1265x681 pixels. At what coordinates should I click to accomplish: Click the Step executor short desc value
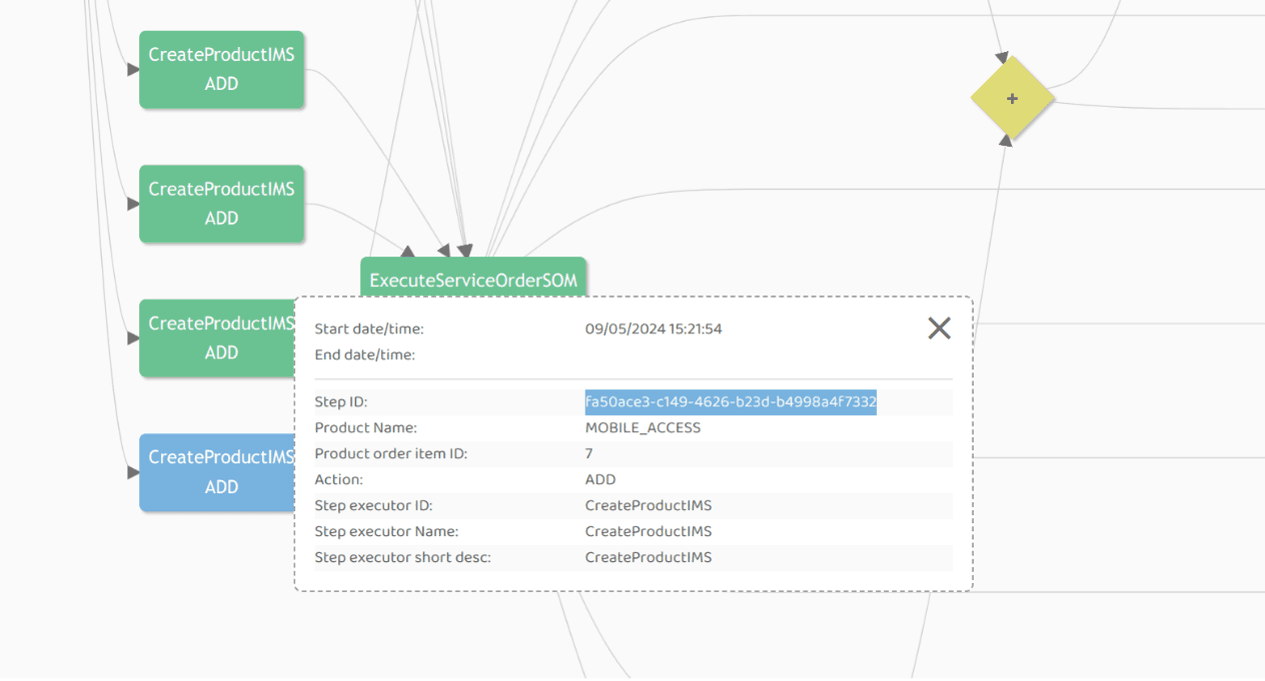[x=648, y=558]
